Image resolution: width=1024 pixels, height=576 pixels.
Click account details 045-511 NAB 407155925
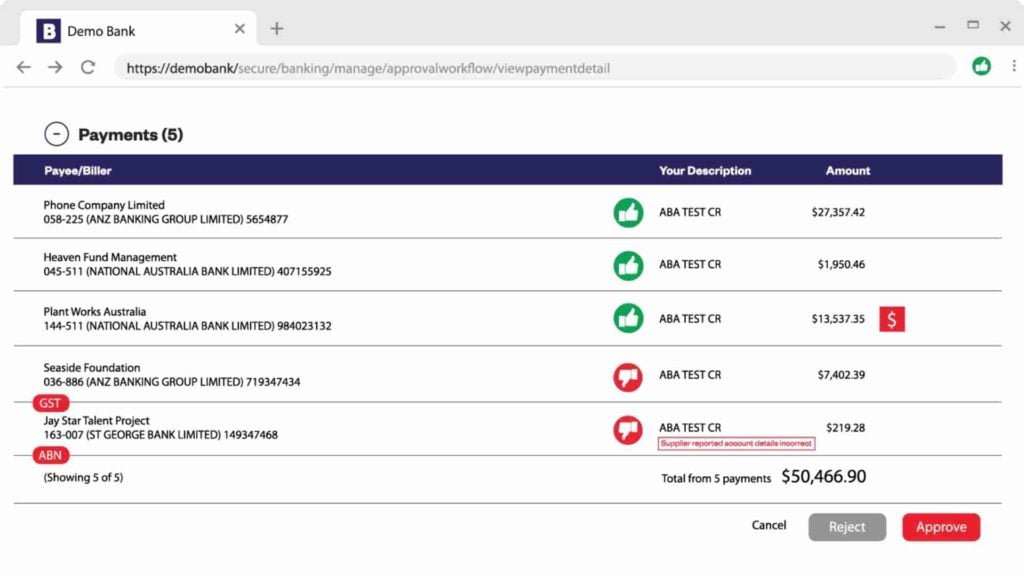(187, 272)
